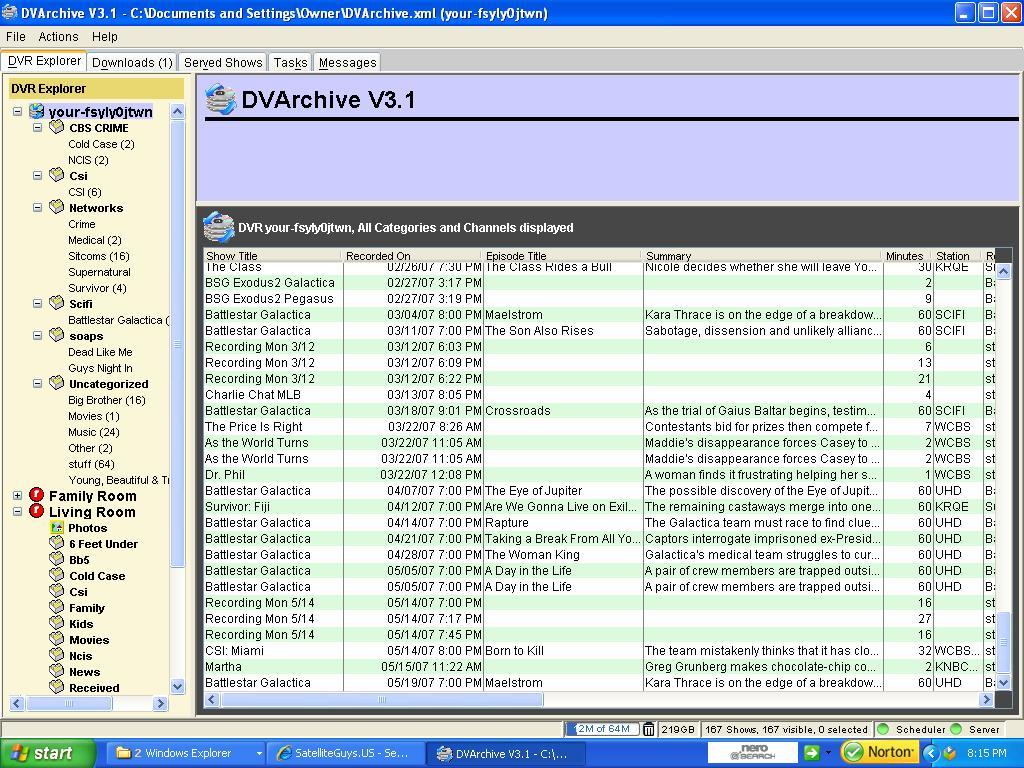Select the Sitcoms (16) tree item
Screen dimensions: 1024x768
click(x=99, y=256)
